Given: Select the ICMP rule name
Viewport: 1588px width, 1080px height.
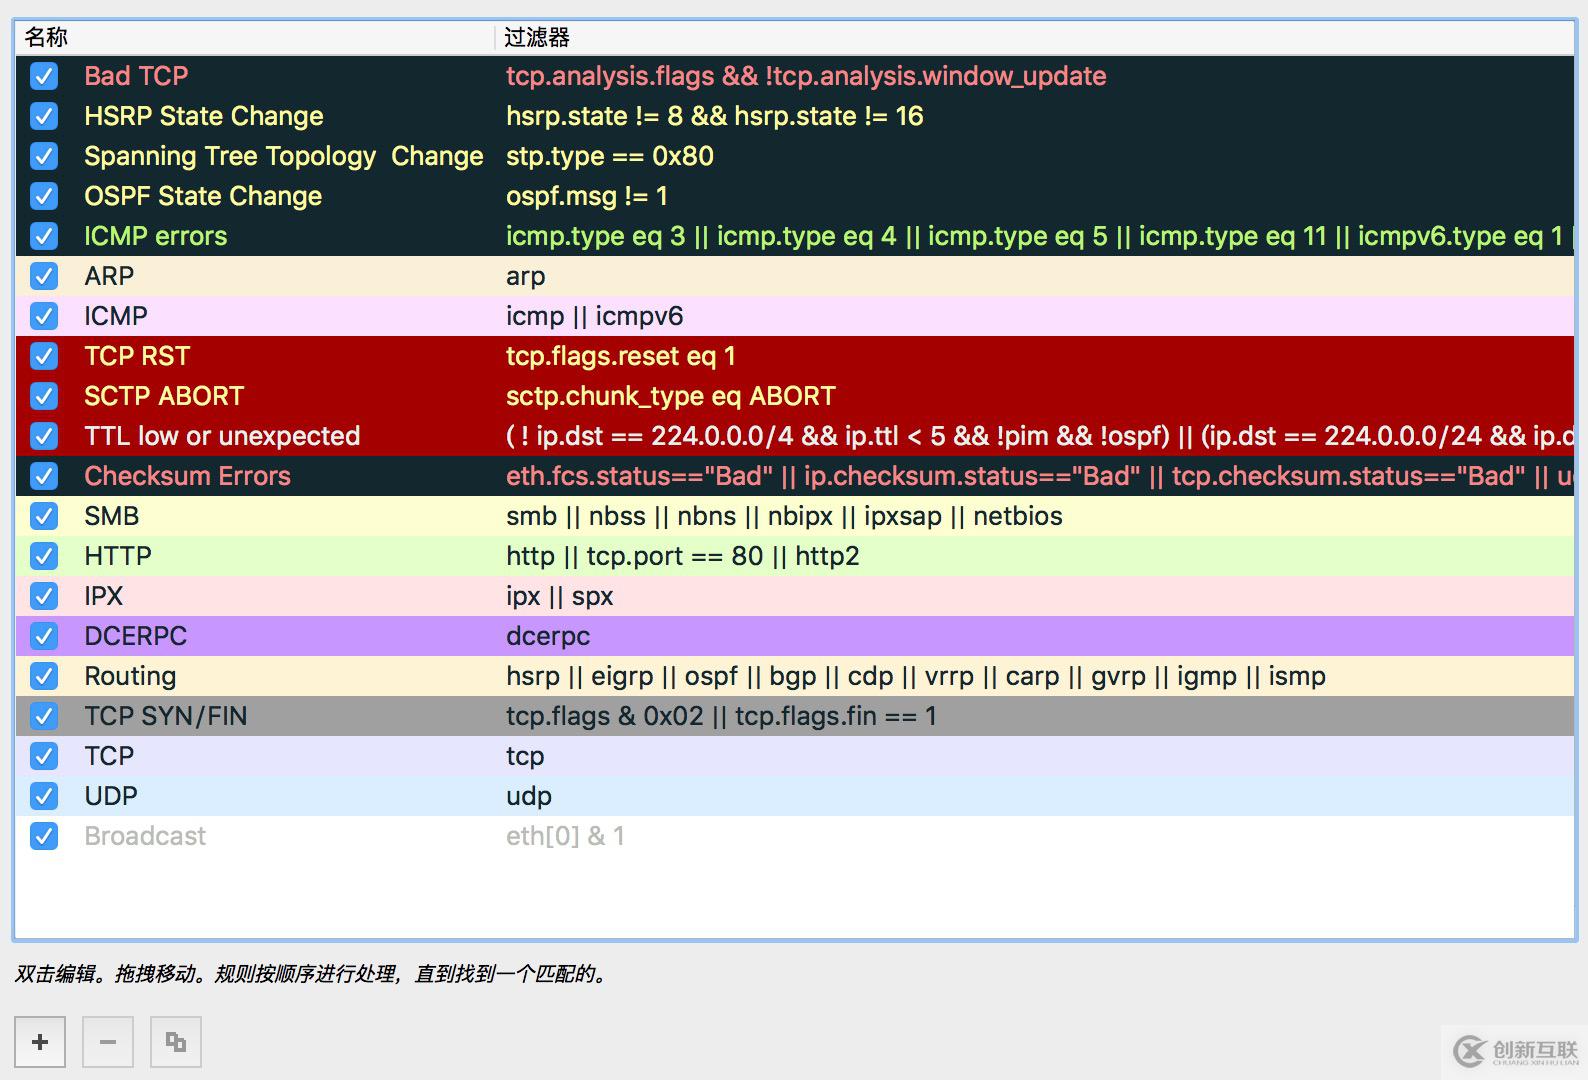Looking at the screenshot, I should pyautogui.click(x=116, y=316).
